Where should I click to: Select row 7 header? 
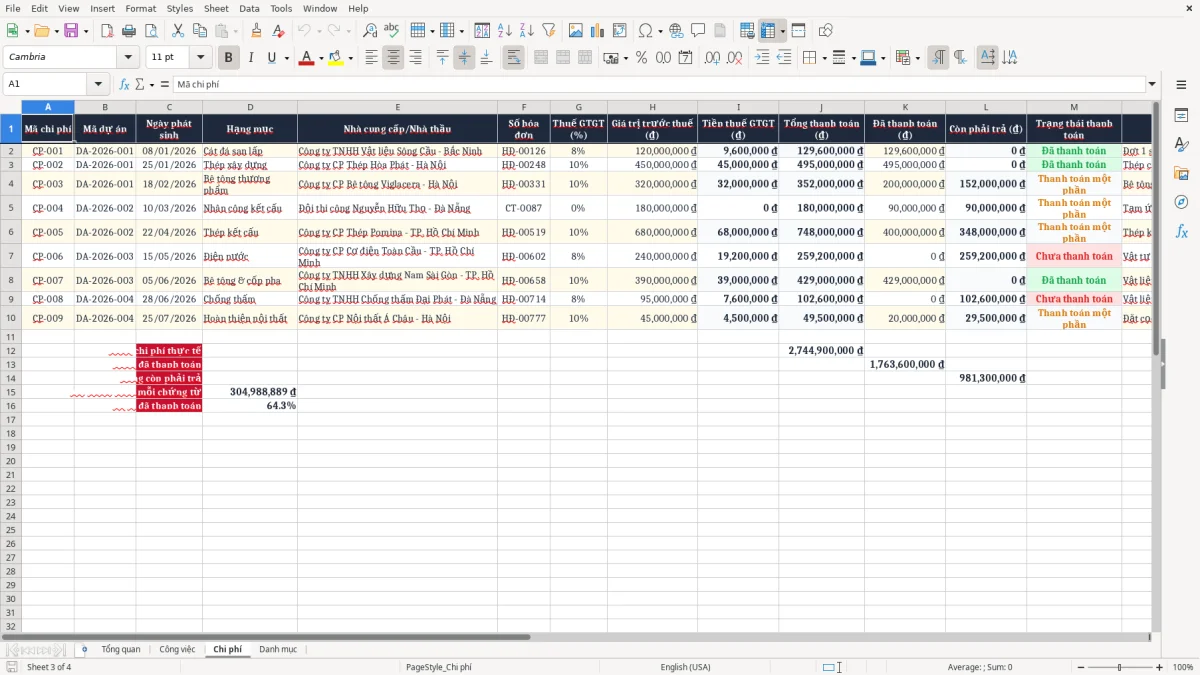tap(10, 256)
